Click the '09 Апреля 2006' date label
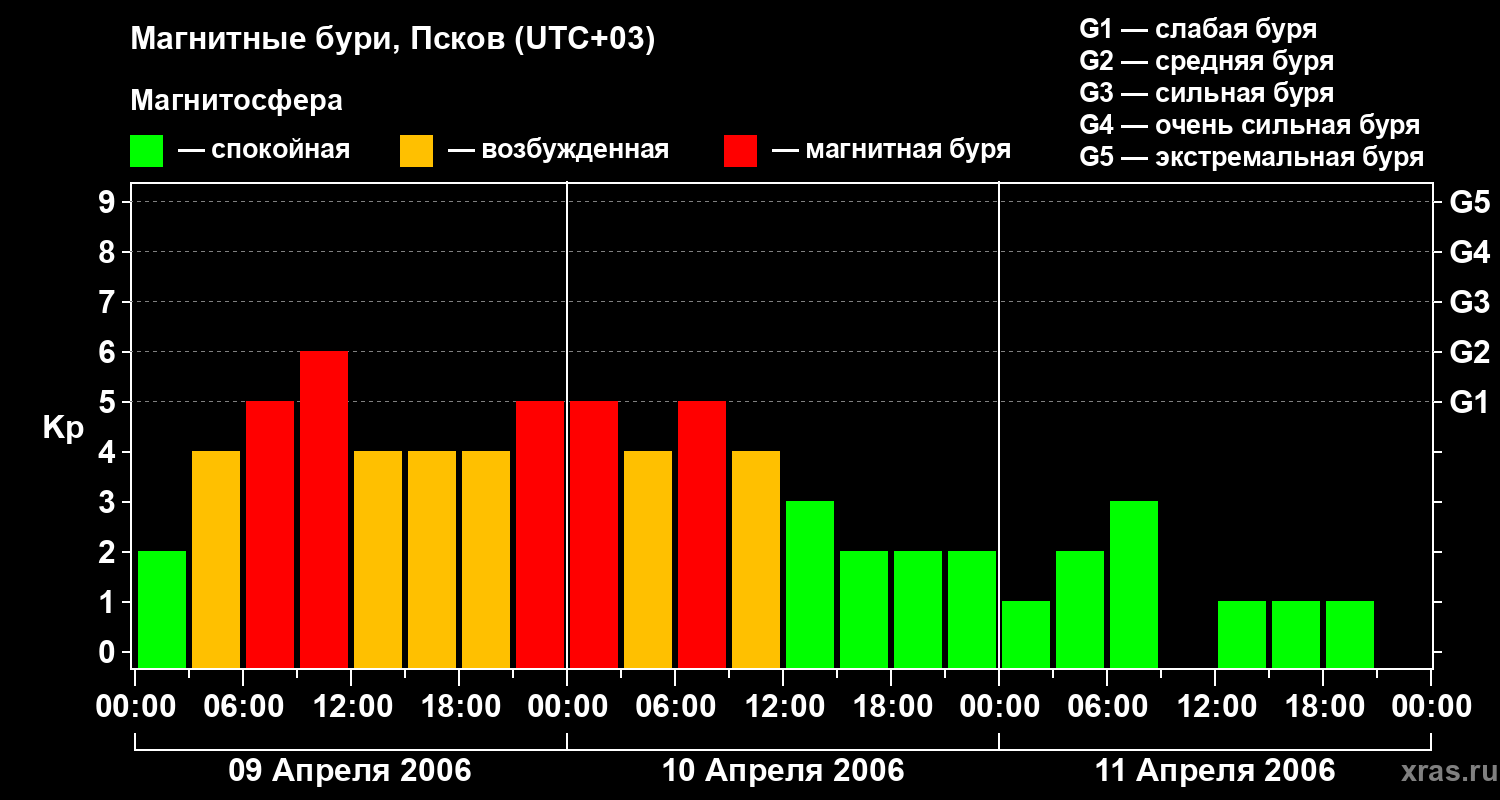1500x800 pixels. click(350, 770)
